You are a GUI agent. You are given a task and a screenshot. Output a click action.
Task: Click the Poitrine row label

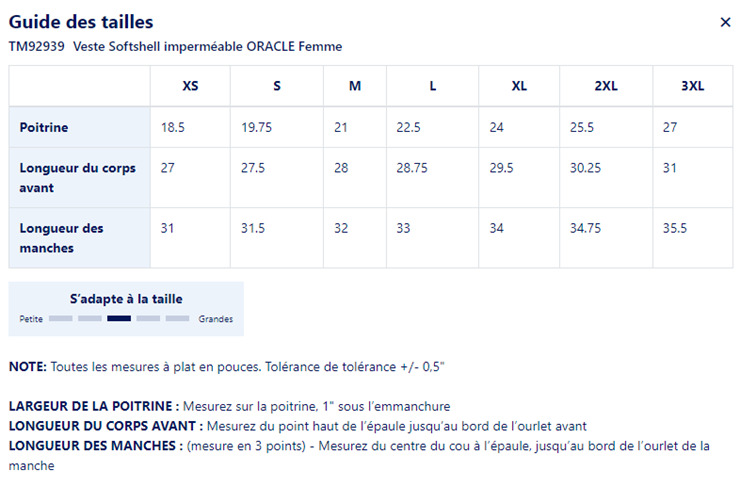click(44, 127)
